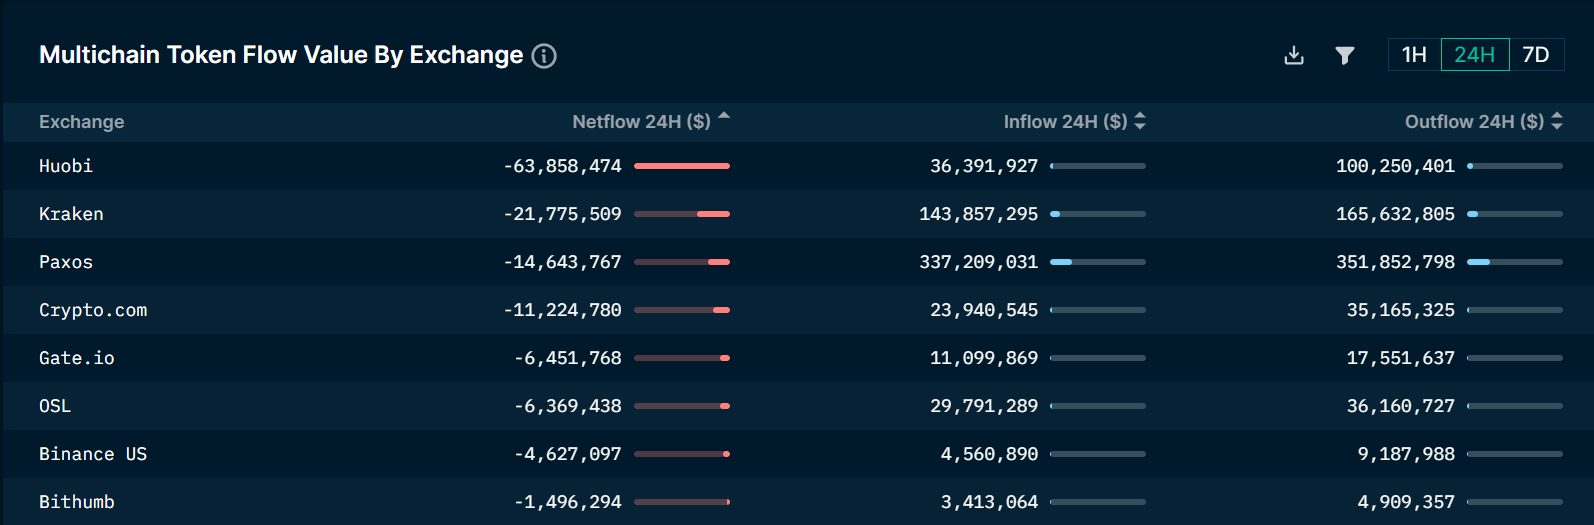Click Paxos netflow value -14,643,767
1594x525 pixels.
pyautogui.click(x=563, y=262)
